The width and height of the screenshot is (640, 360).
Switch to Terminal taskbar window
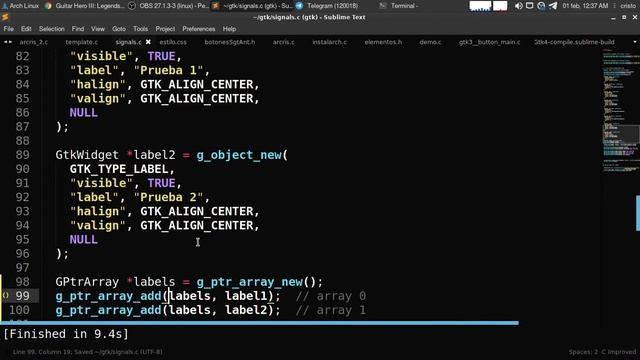399,6
